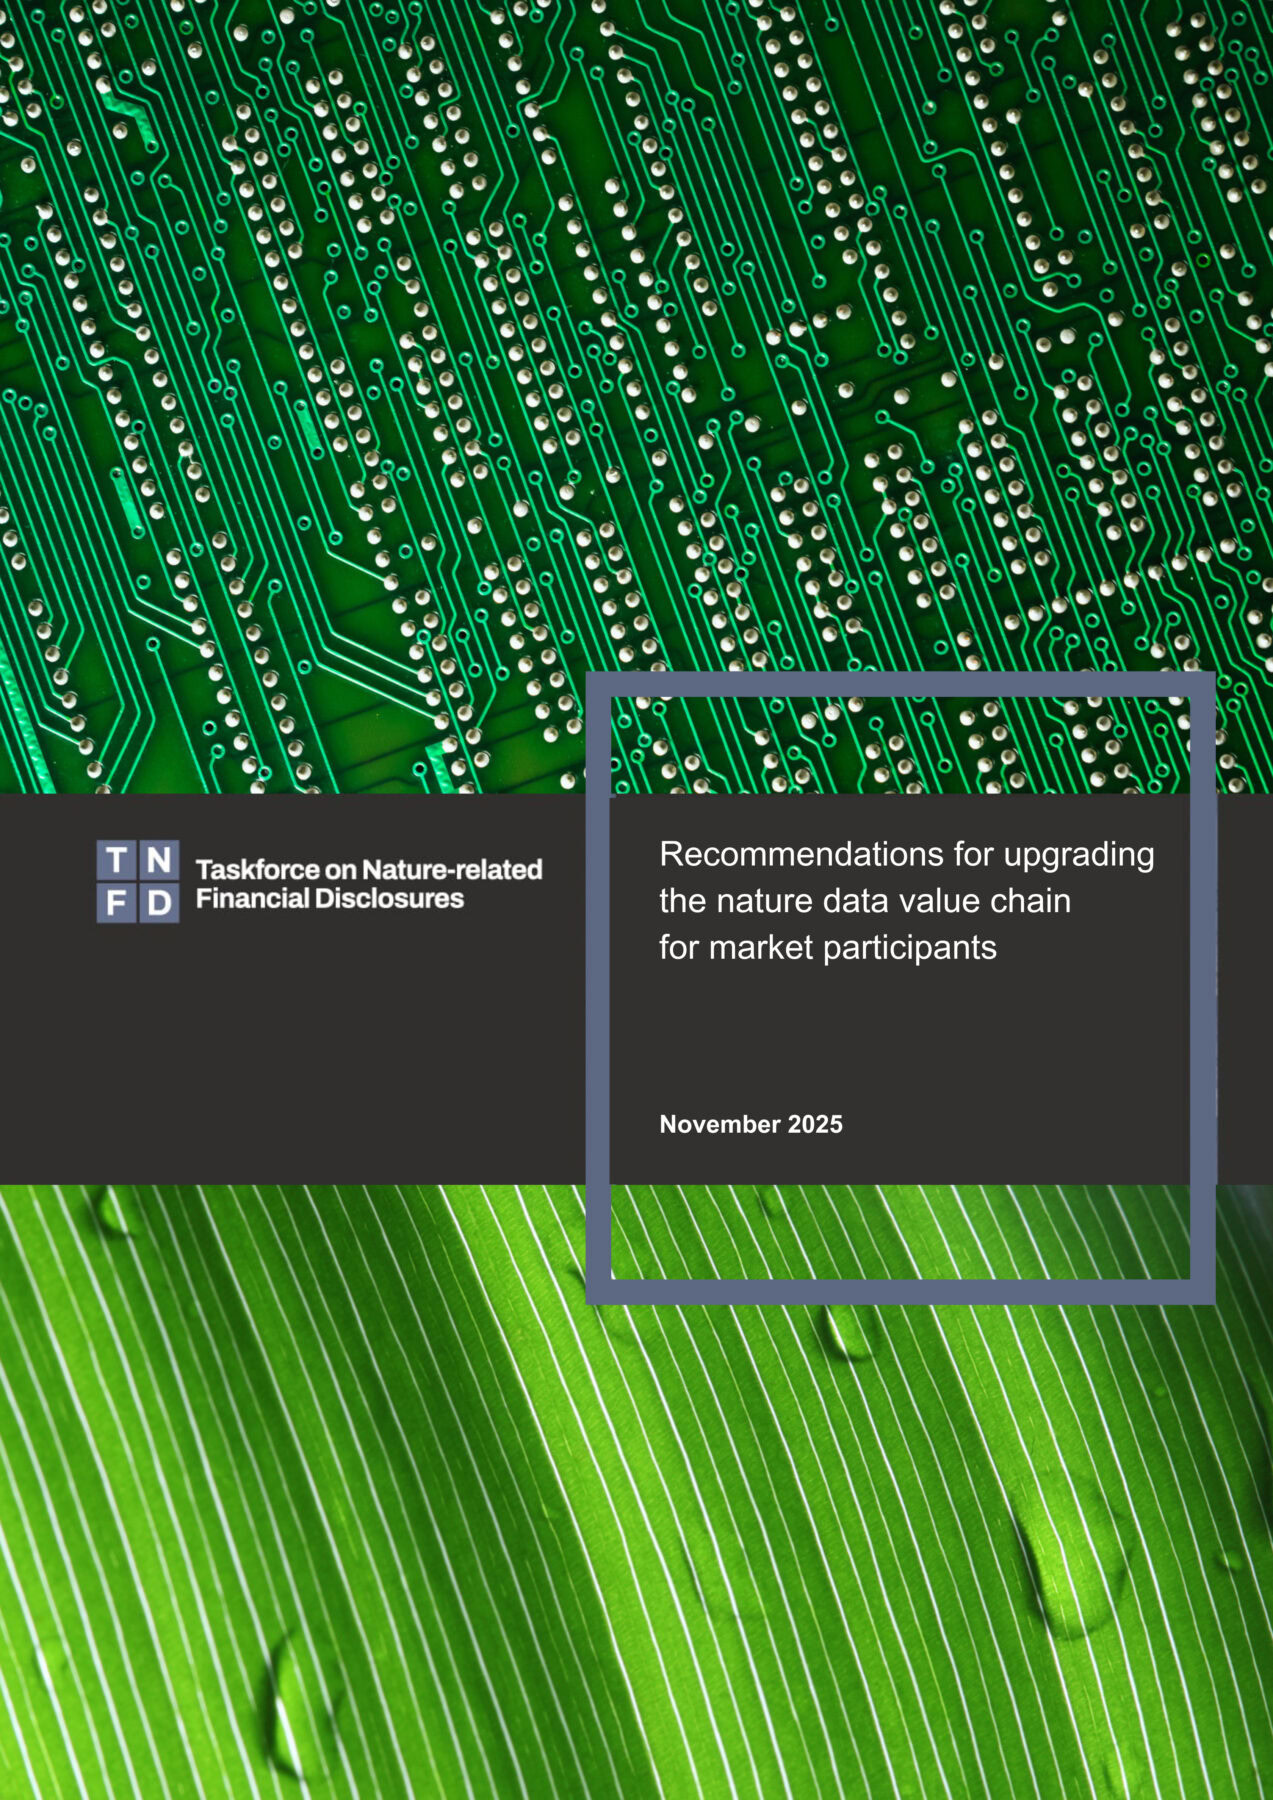Click the title line "Recommendations for upgrading"
Viewport: 1273px width, 1800px height.
906,854
